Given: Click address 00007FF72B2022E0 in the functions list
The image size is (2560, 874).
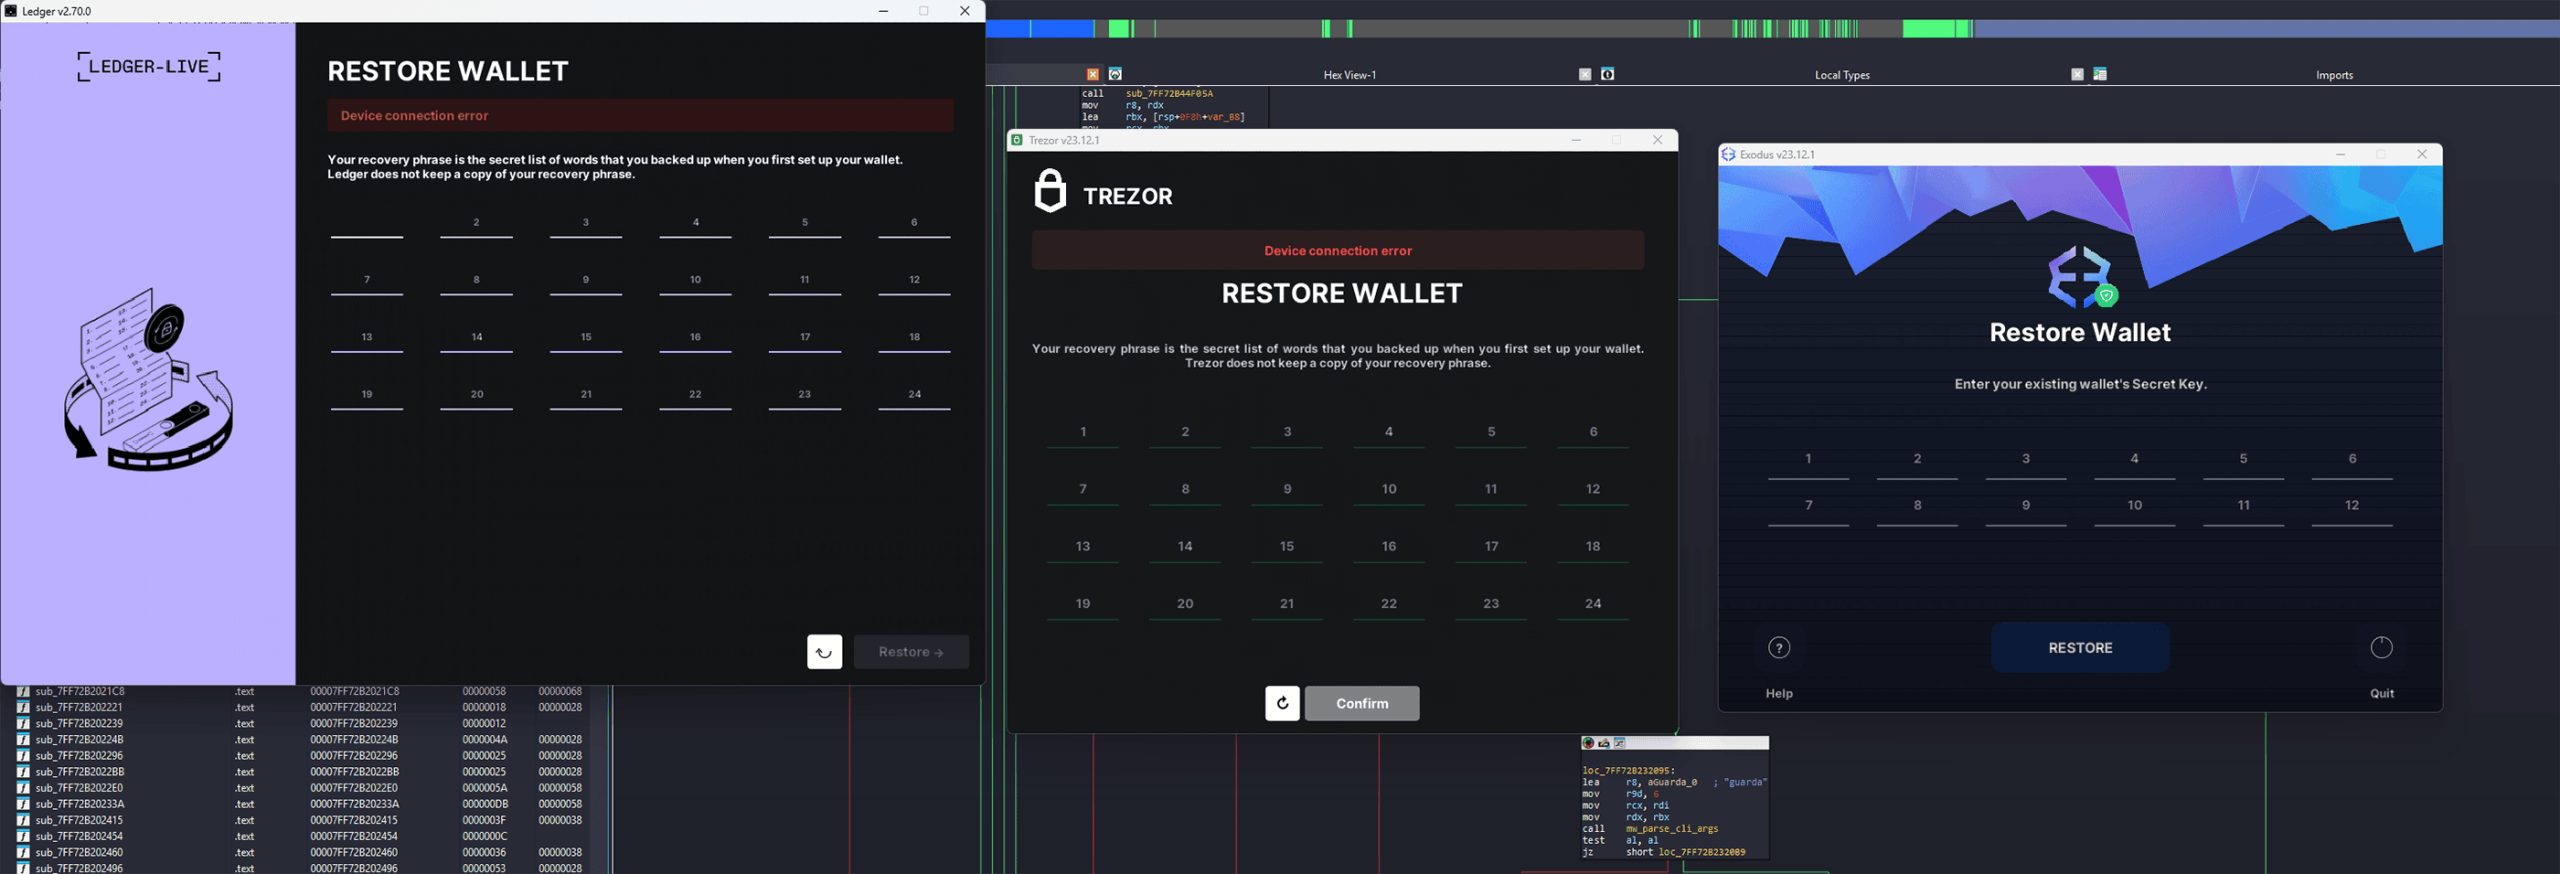Looking at the screenshot, I should (x=354, y=788).
